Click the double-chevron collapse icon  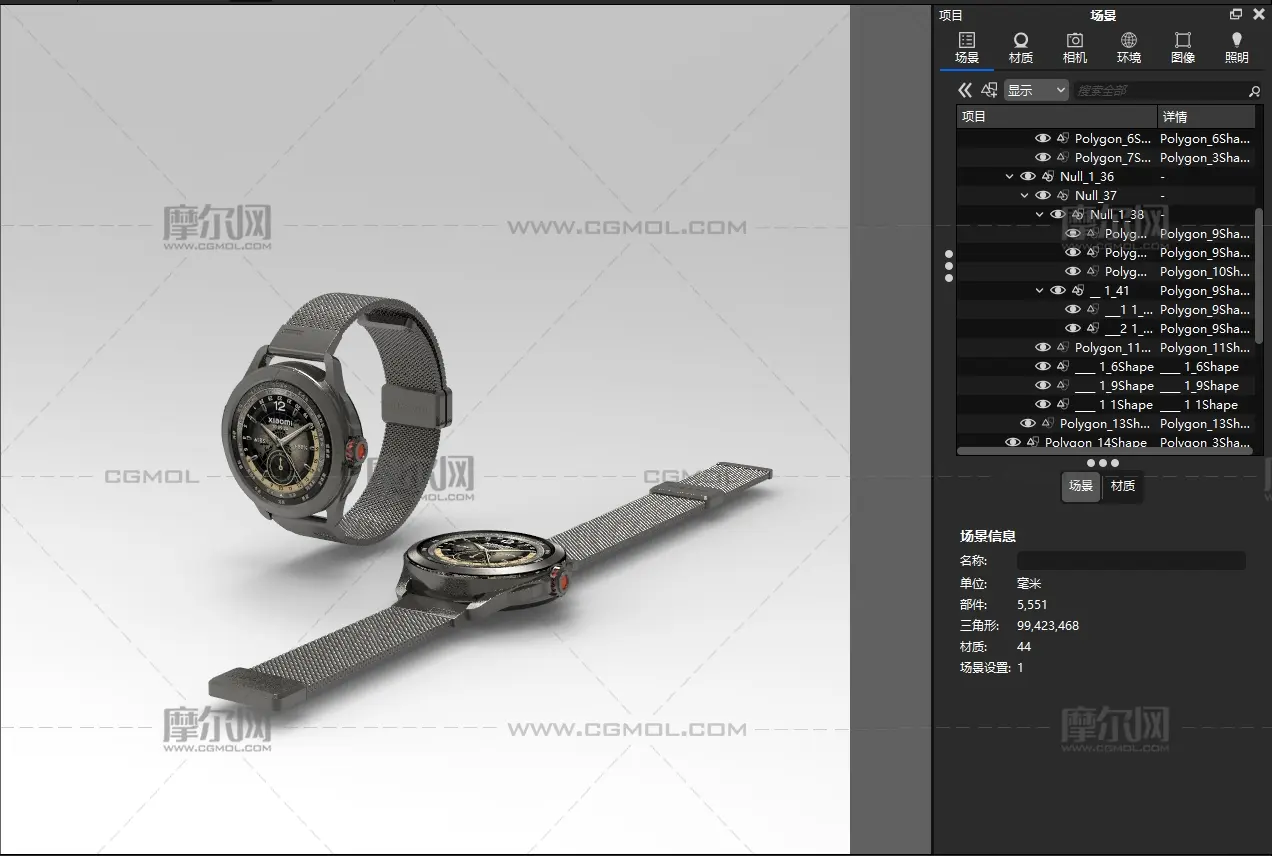965,90
